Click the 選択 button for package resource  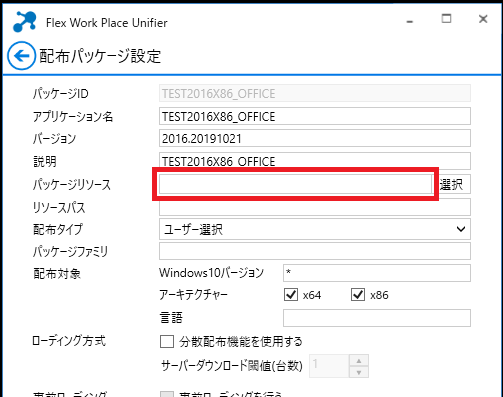(452, 184)
